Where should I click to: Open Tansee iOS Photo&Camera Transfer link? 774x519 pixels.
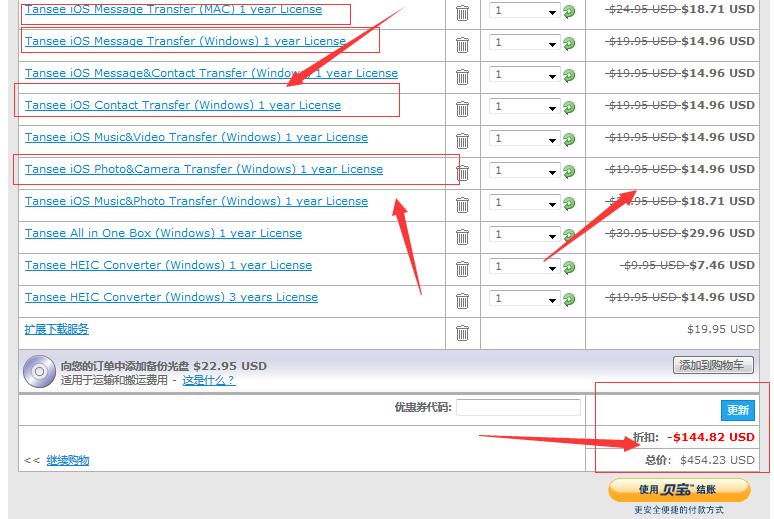pos(204,169)
